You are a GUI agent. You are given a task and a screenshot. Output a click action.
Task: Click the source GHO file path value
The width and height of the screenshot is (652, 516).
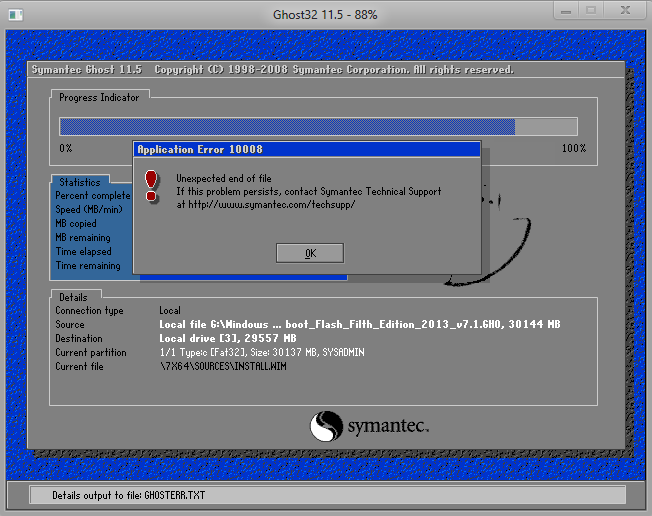(x=360, y=324)
